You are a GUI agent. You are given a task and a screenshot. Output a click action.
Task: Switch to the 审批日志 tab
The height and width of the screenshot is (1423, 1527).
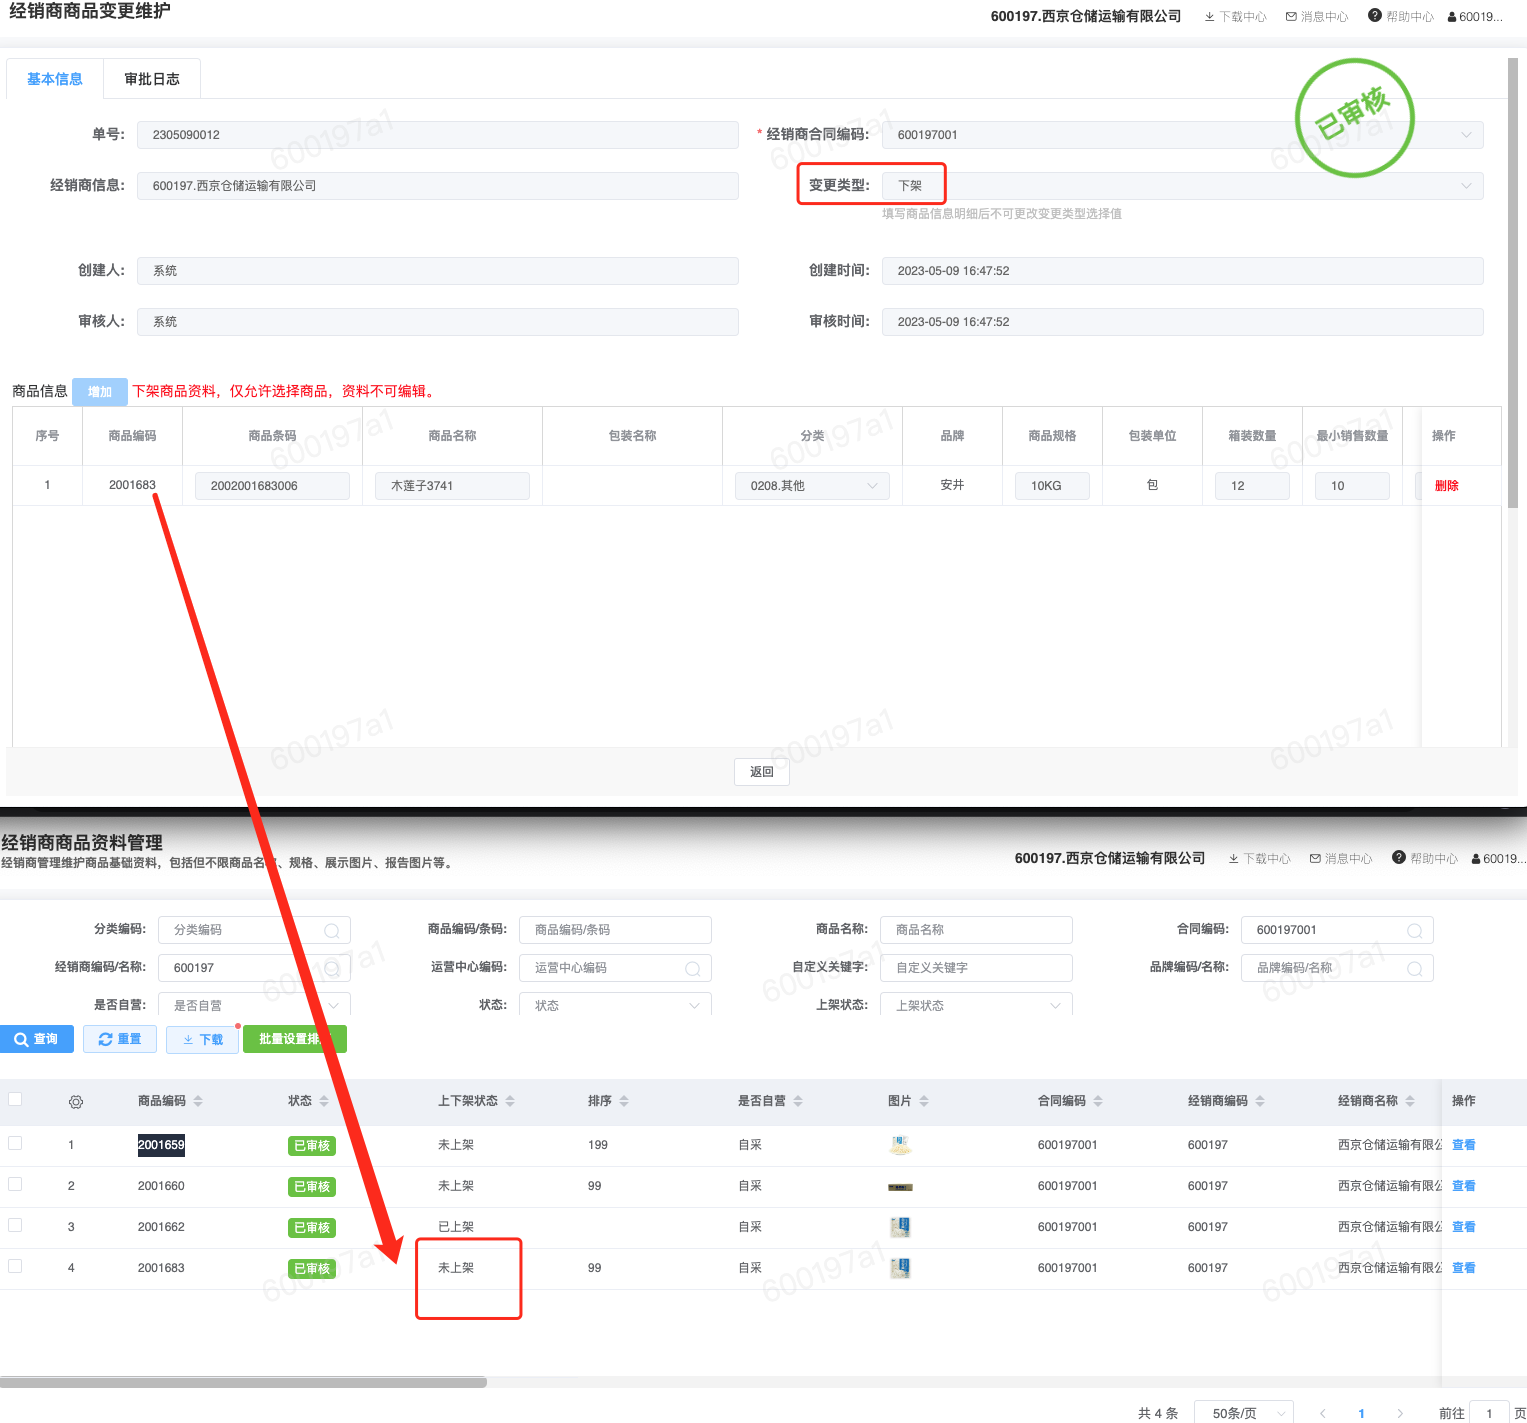tap(152, 79)
